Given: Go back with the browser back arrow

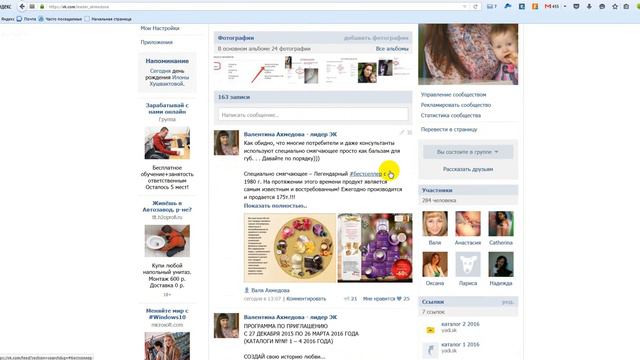Looking at the screenshot, I should click(22, 7).
